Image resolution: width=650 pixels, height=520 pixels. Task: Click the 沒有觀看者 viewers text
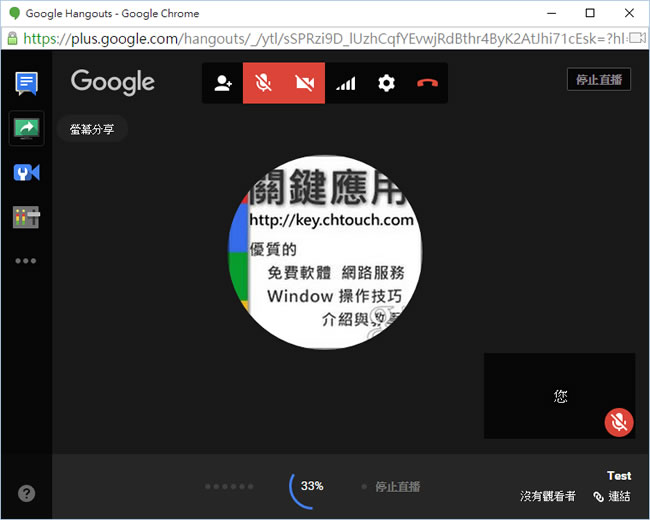click(548, 496)
